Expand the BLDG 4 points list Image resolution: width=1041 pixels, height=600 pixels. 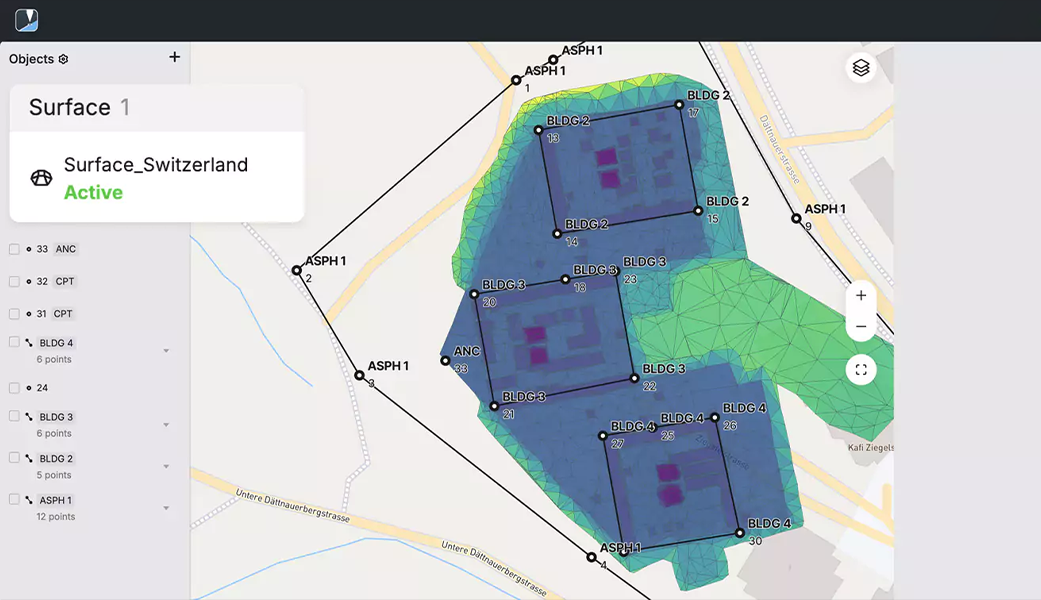click(x=166, y=351)
